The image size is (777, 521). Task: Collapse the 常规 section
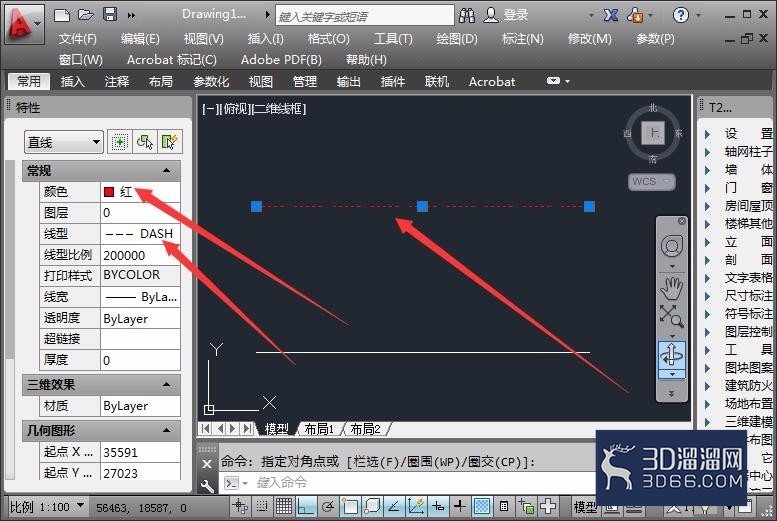pyautogui.click(x=166, y=171)
